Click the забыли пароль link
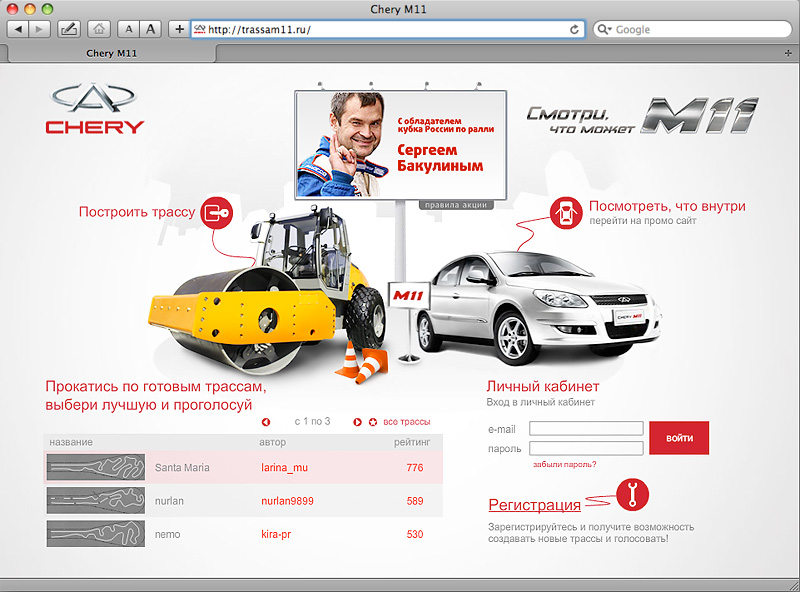800x592 pixels. [x=565, y=464]
